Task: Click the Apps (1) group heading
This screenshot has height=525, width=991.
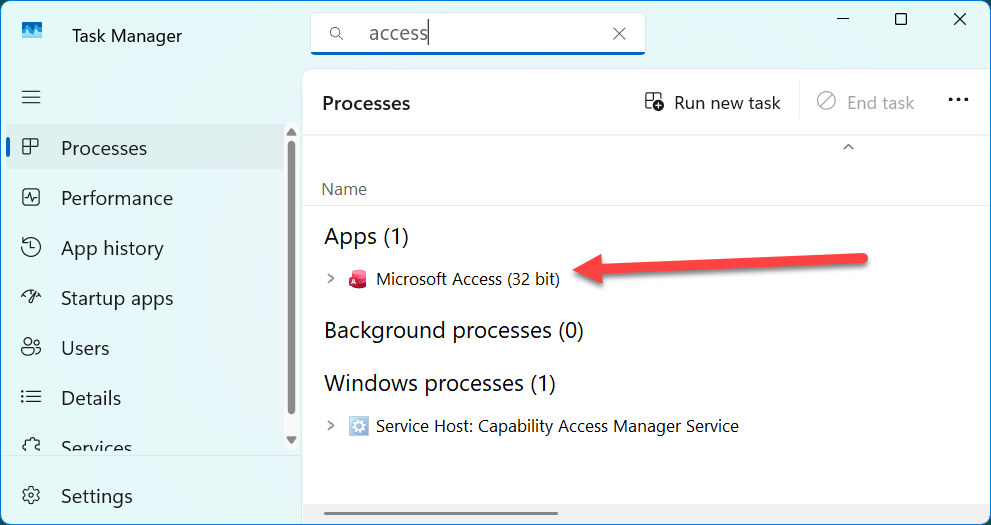Action: pos(367,237)
